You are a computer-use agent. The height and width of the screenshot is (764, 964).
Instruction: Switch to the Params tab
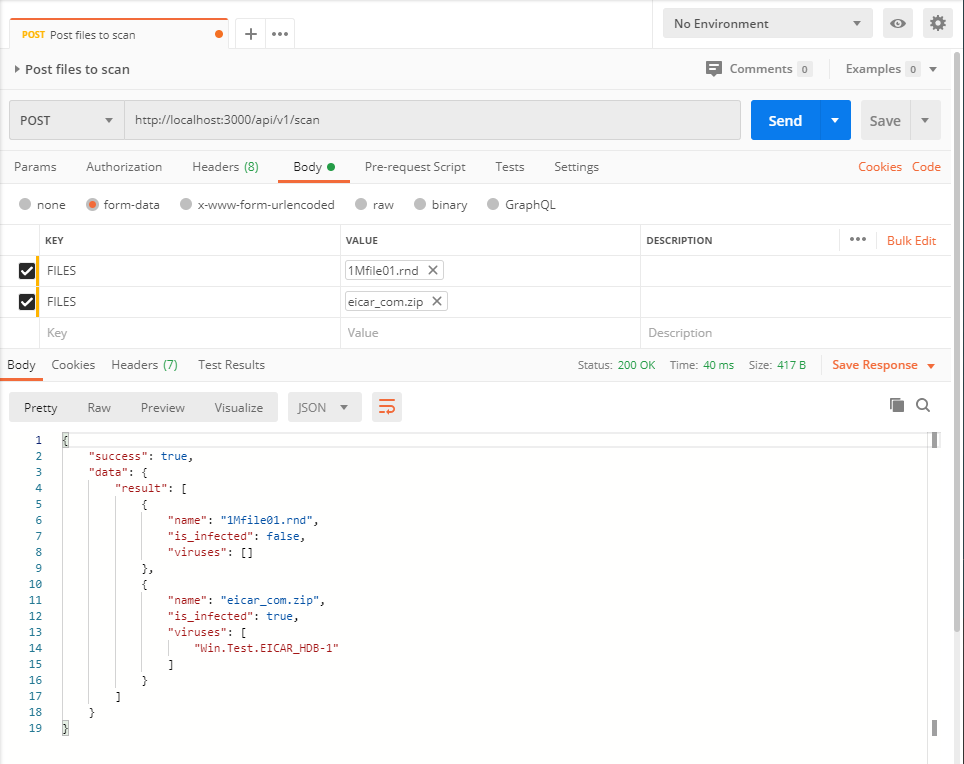coord(35,167)
